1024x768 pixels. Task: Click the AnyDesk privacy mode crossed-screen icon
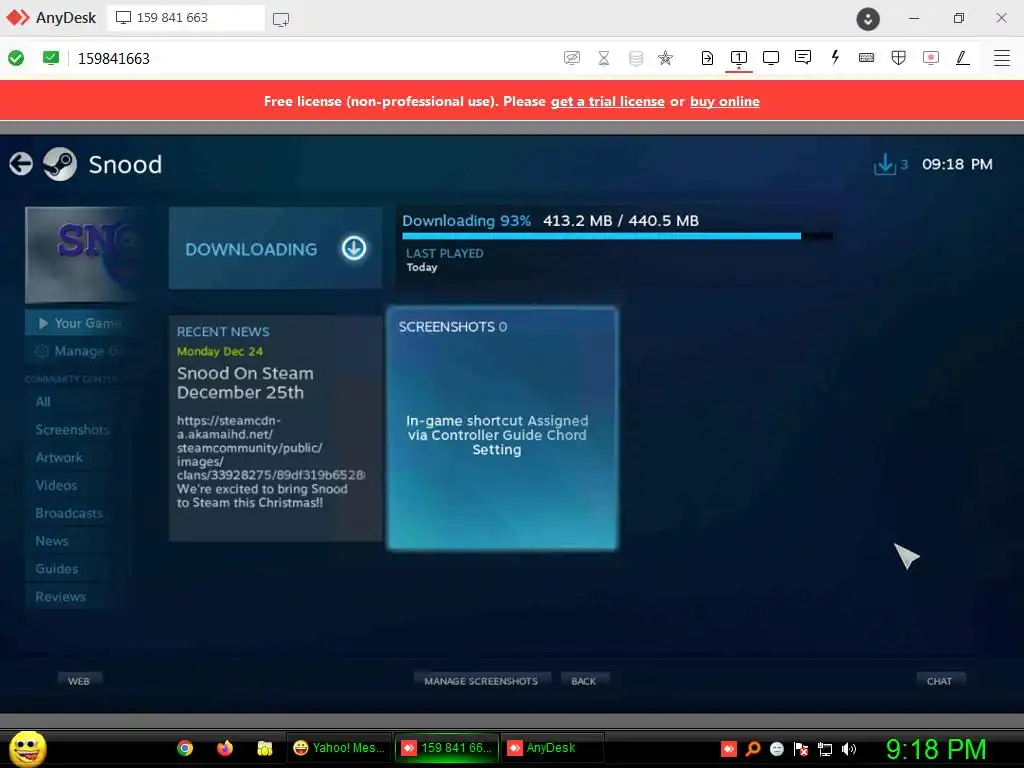point(571,58)
